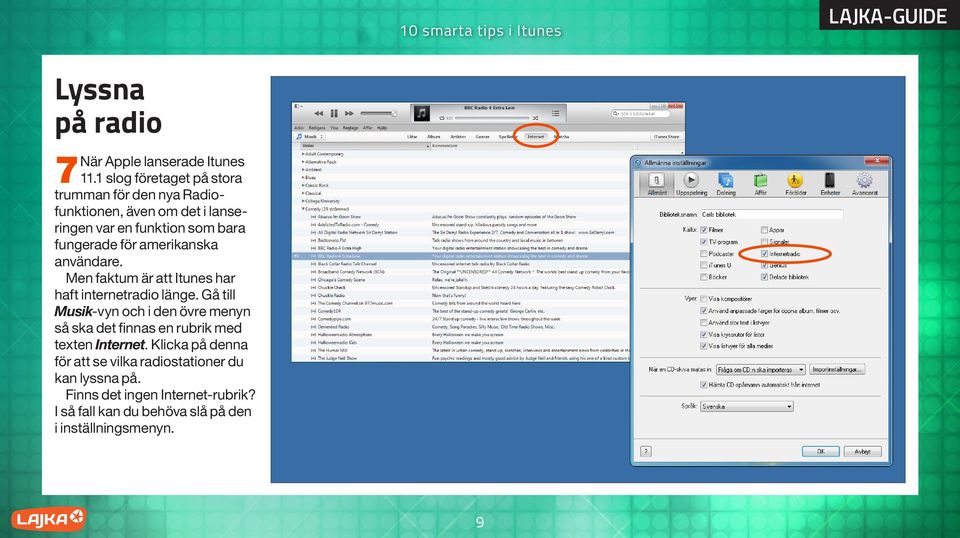Toggle the Internetradio checkbox
Viewport: 960px width, 538px height.
pyautogui.click(x=764, y=253)
